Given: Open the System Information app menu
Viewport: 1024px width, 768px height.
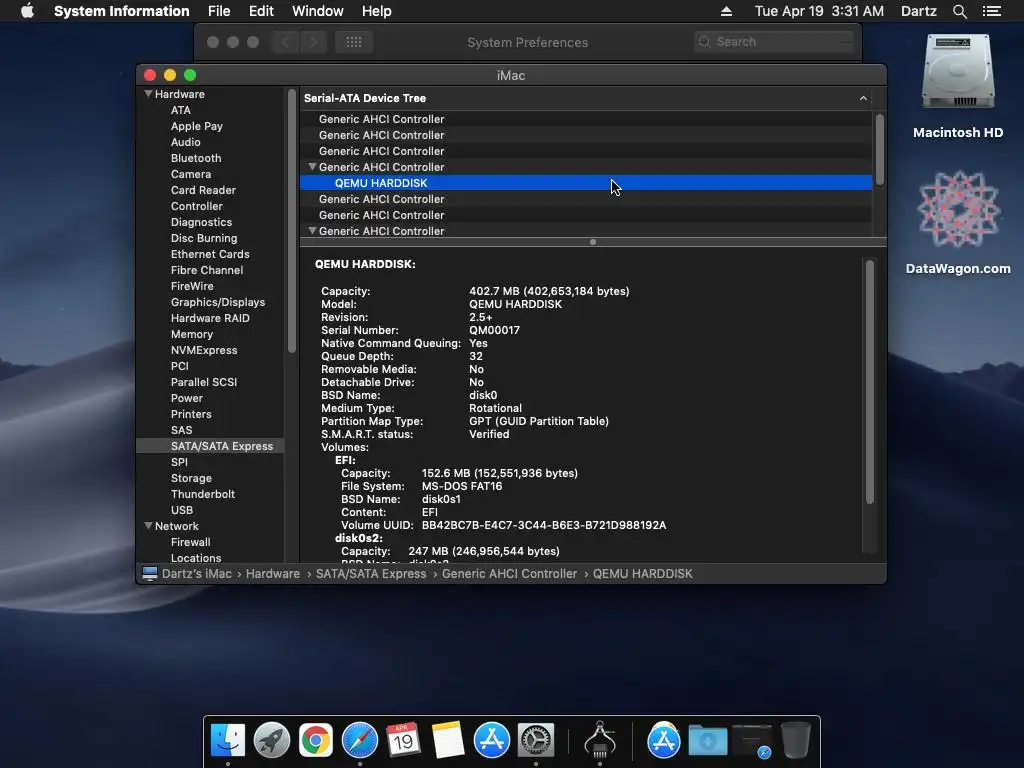Looking at the screenshot, I should click(x=121, y=11).
